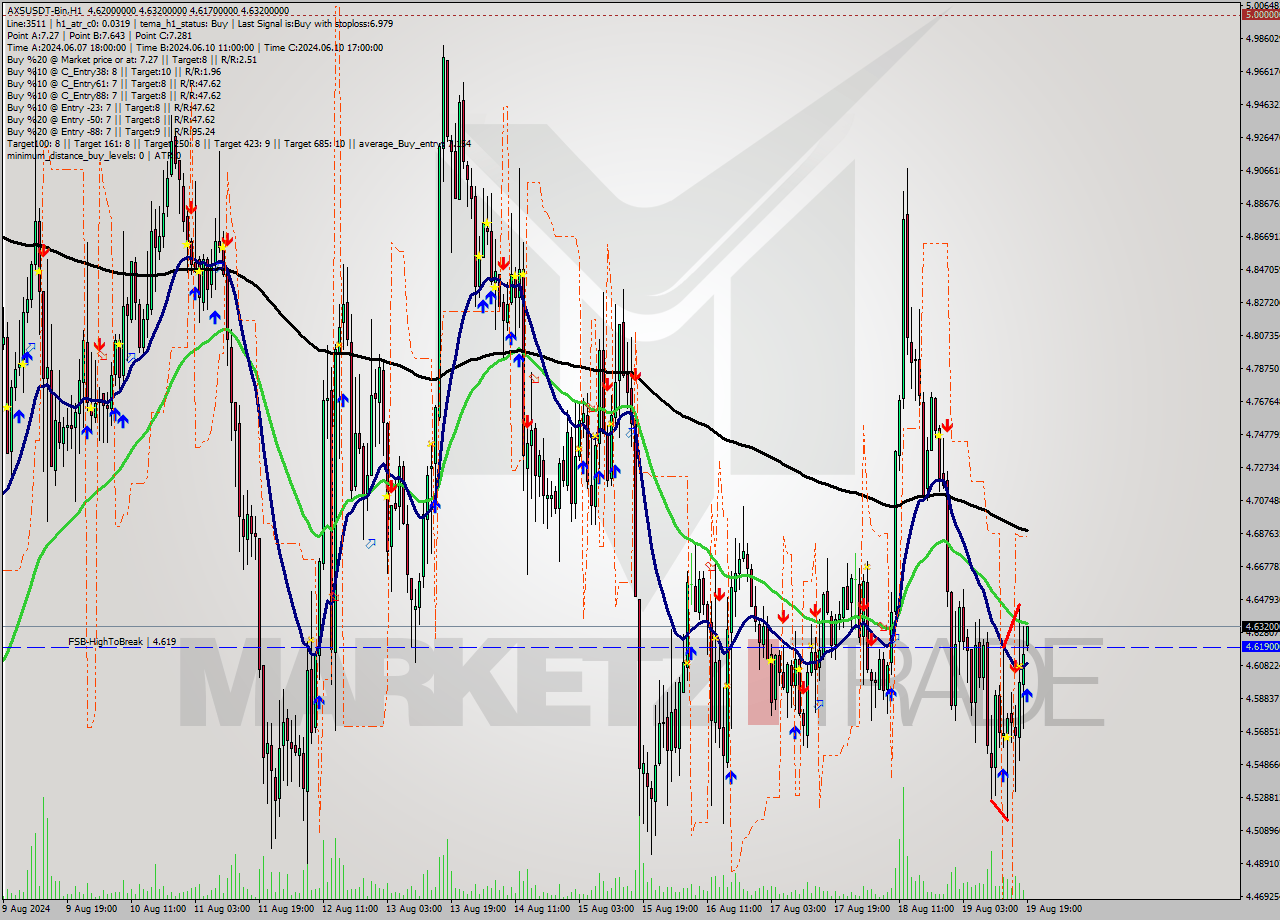
Task: Click the 'Target100: 8 || Target 161: 8' line
Action: 238,143
